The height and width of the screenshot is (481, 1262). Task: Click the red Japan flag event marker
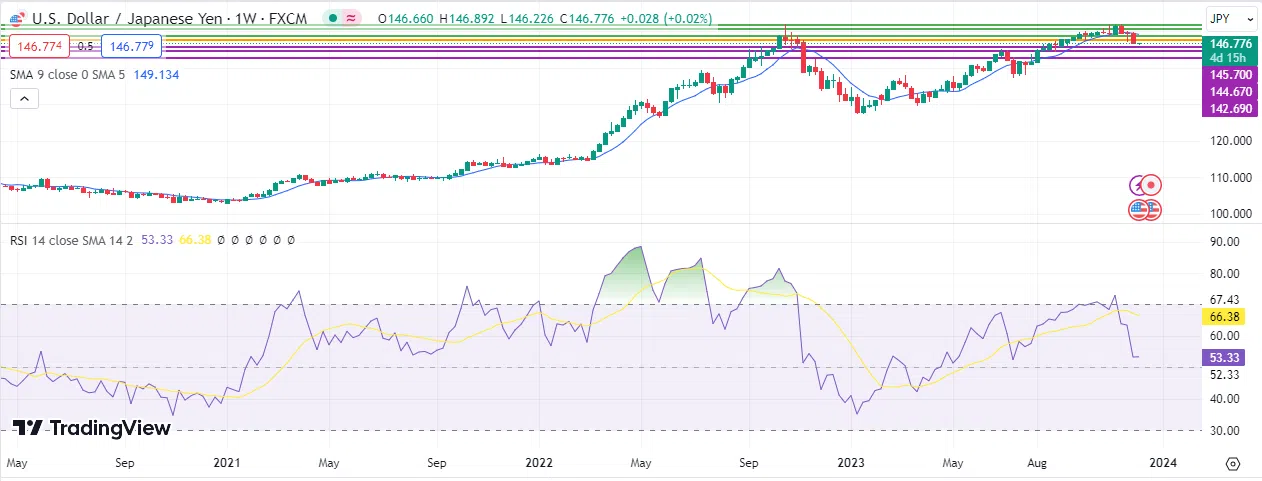point(1151,185)
